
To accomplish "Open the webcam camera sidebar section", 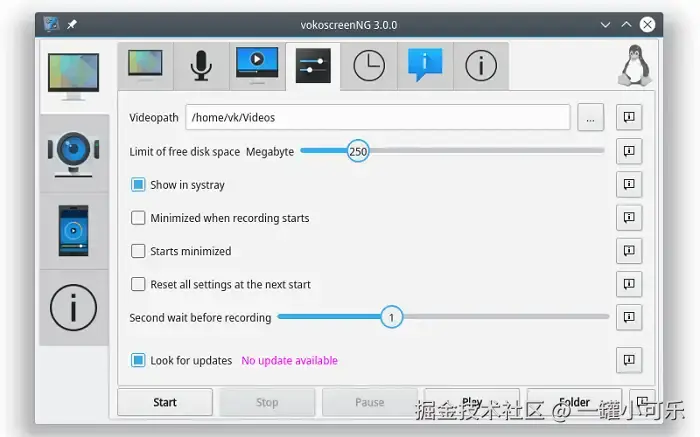I will 74,154.
